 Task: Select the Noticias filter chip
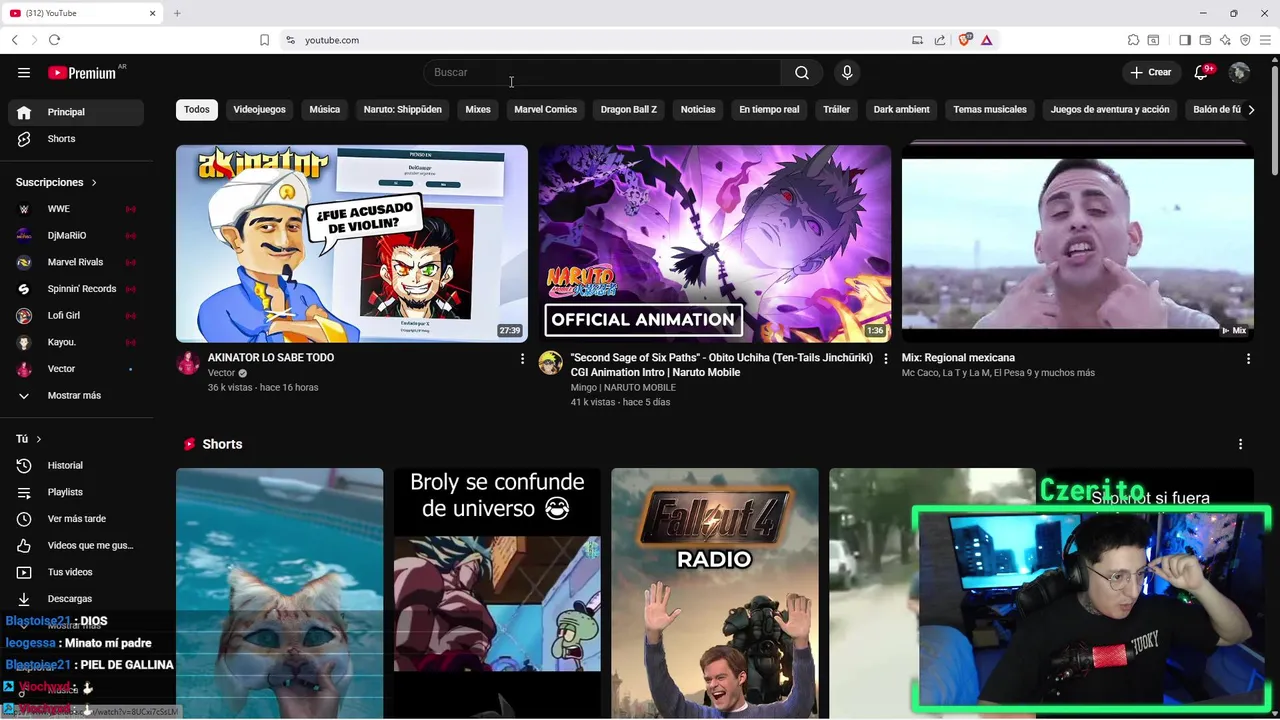[x=698, y=110]
